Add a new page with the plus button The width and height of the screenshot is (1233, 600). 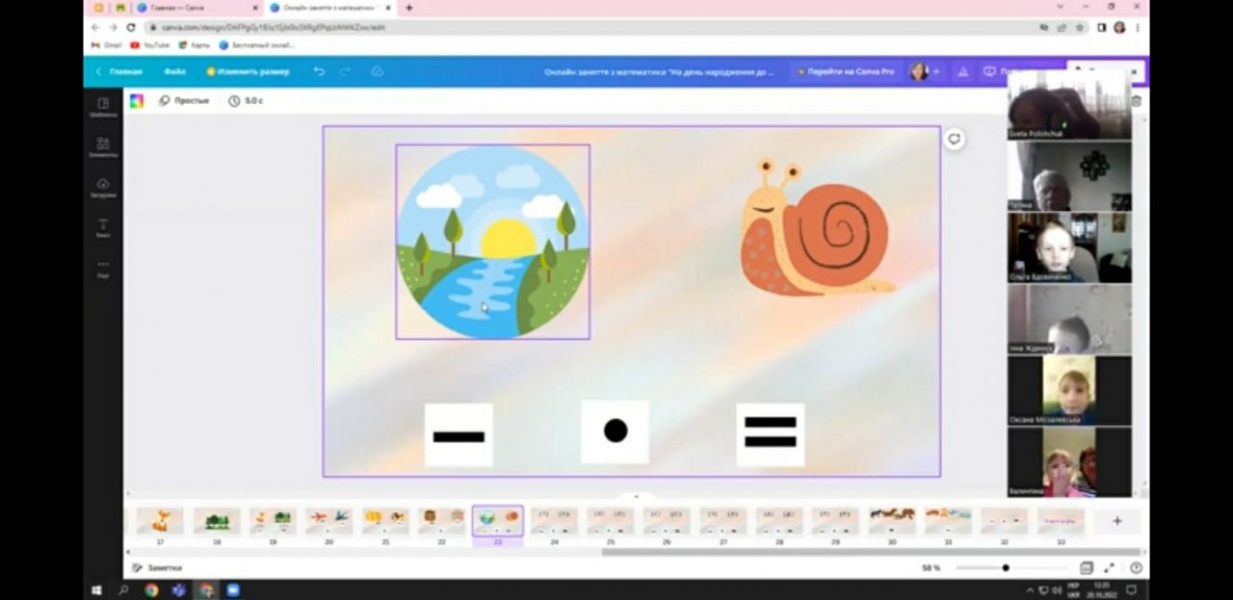[1117, 521]
